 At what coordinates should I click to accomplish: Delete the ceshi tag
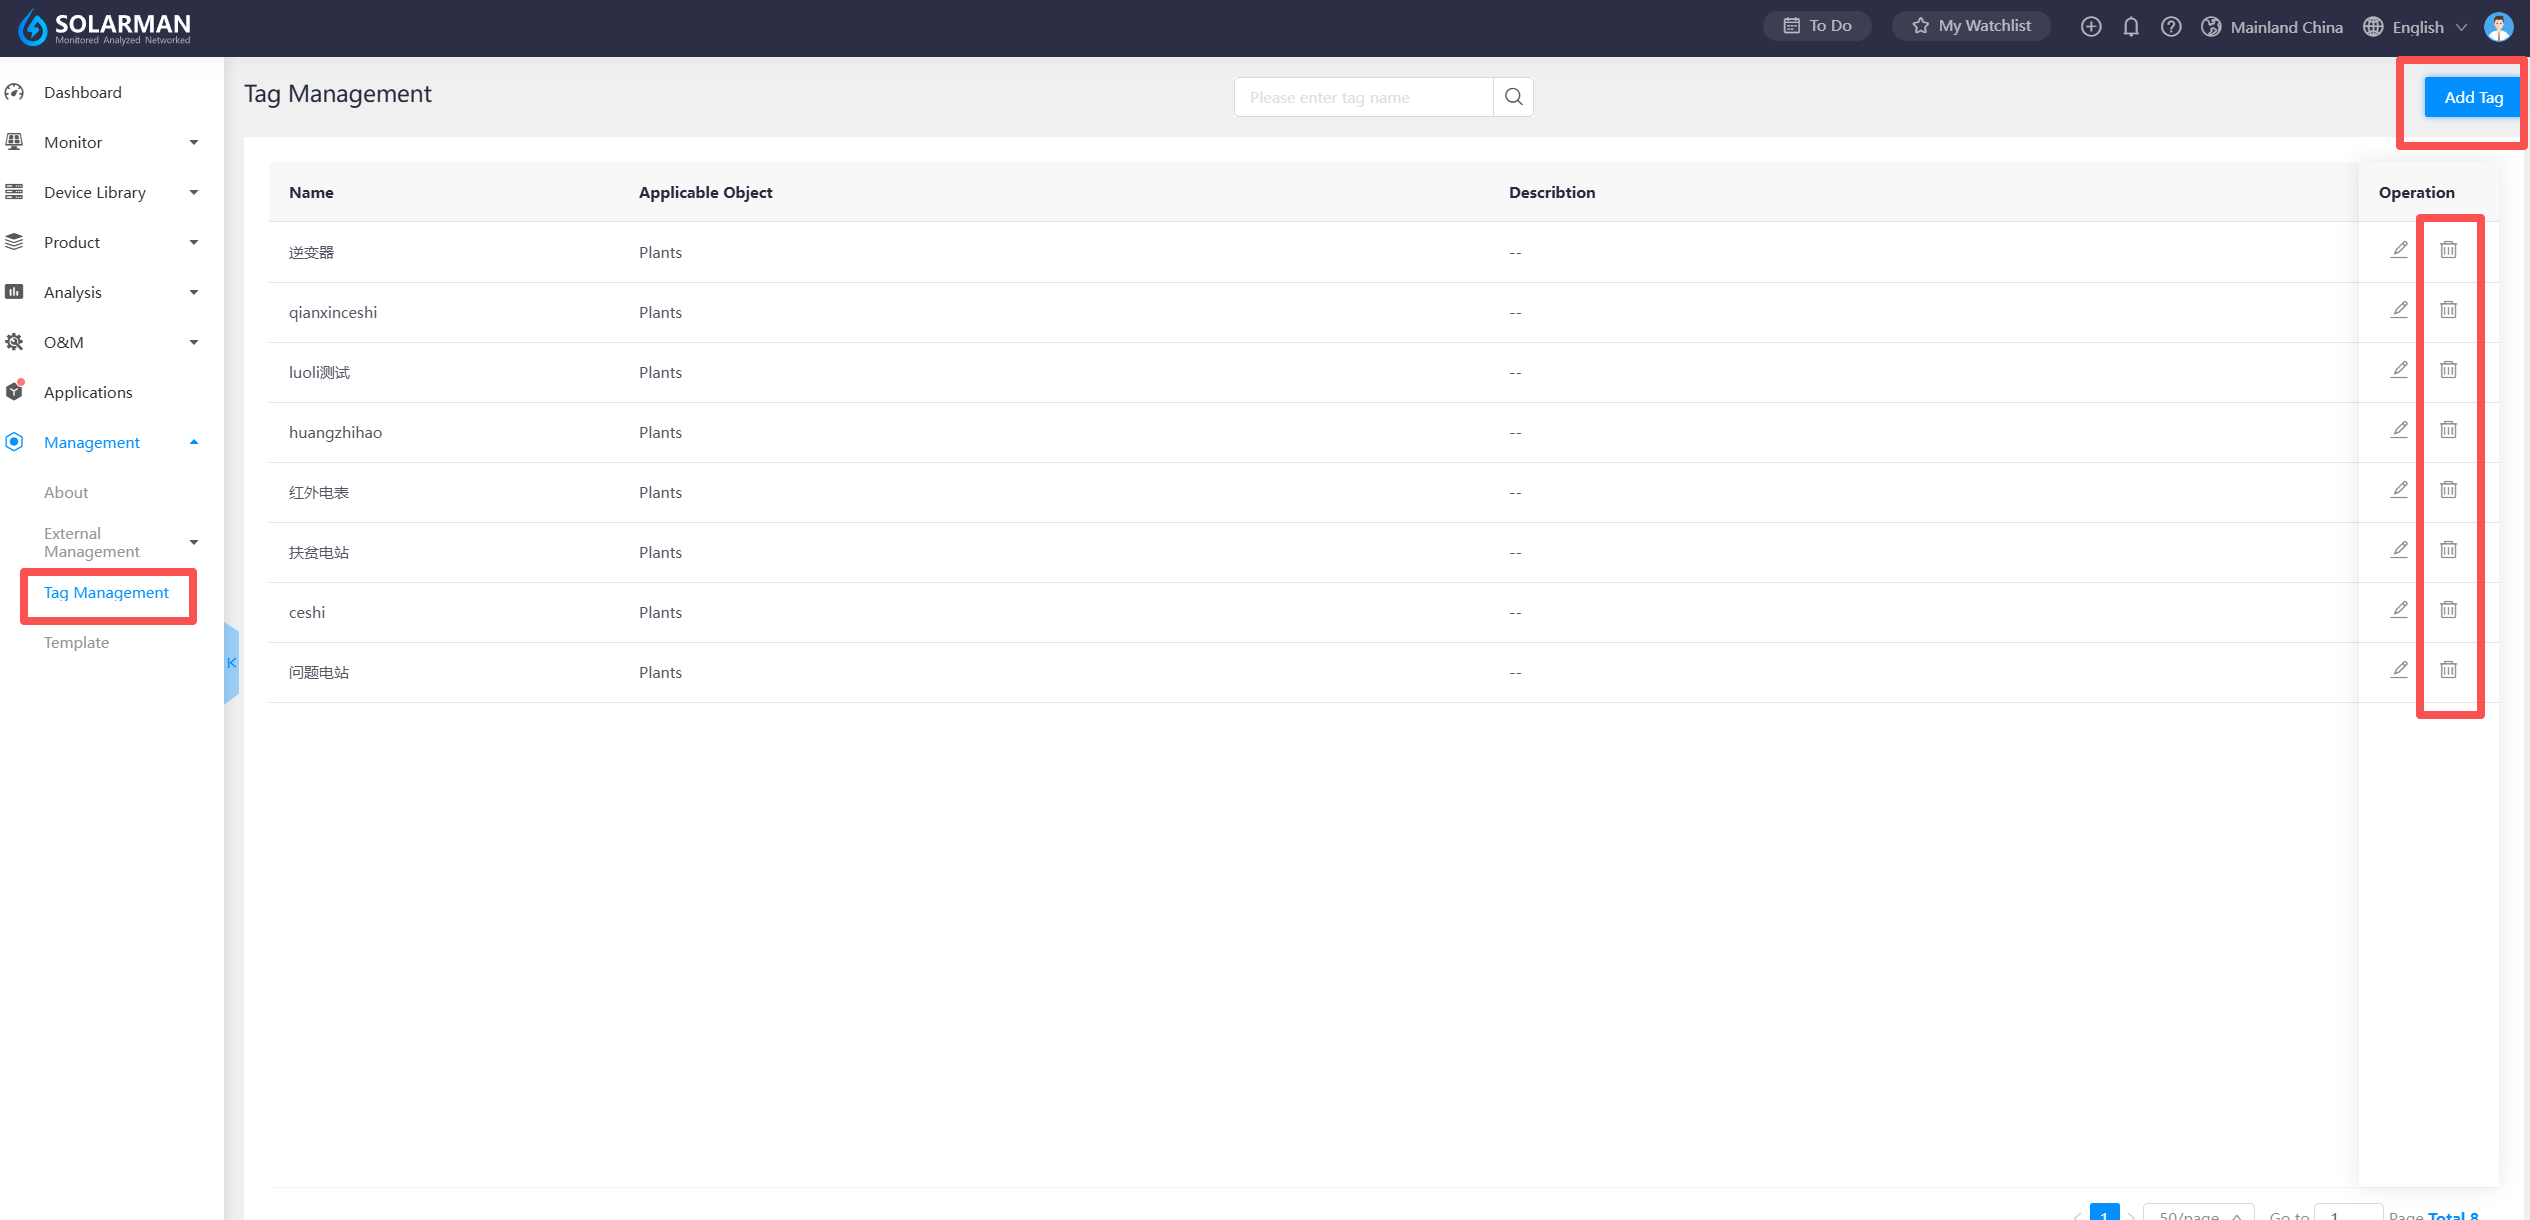[x=2448, y=610]
